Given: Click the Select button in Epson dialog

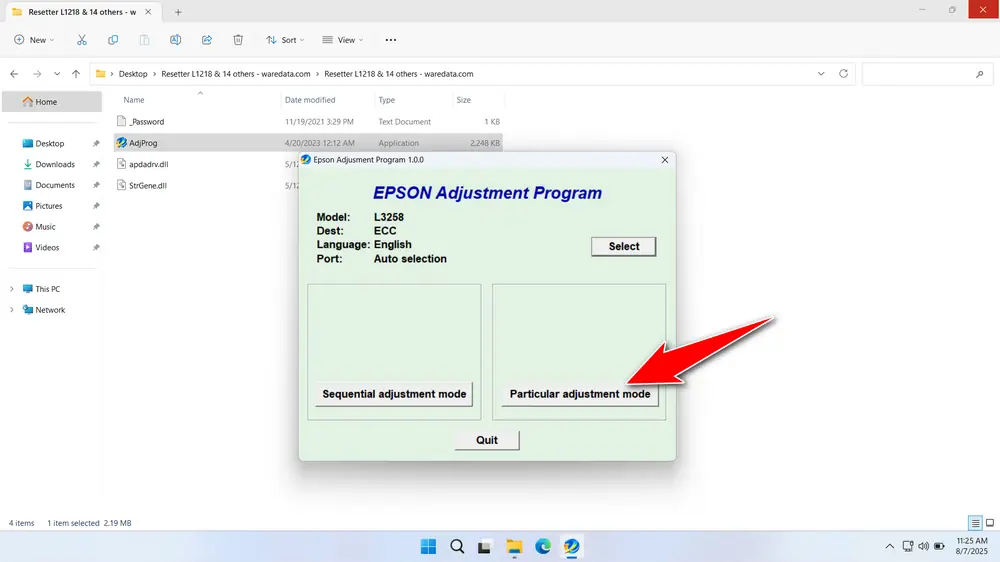Looking at the screenshot, I should (623, 246).
